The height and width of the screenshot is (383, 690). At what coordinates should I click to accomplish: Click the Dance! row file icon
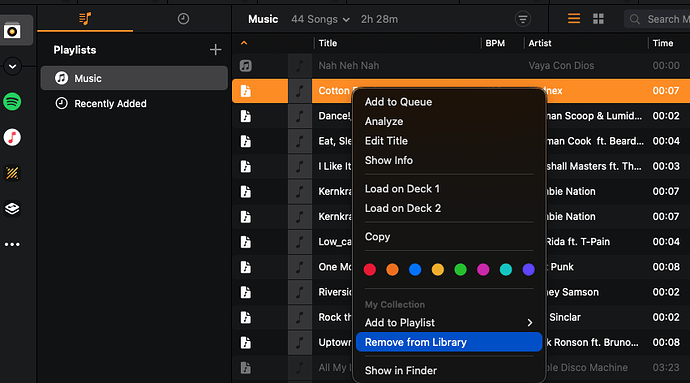pyautogui.click(x=246, y=116)
